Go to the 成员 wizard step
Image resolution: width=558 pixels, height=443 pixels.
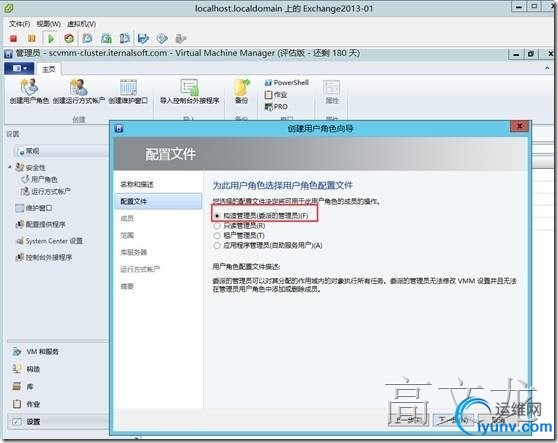pos(127,218)
